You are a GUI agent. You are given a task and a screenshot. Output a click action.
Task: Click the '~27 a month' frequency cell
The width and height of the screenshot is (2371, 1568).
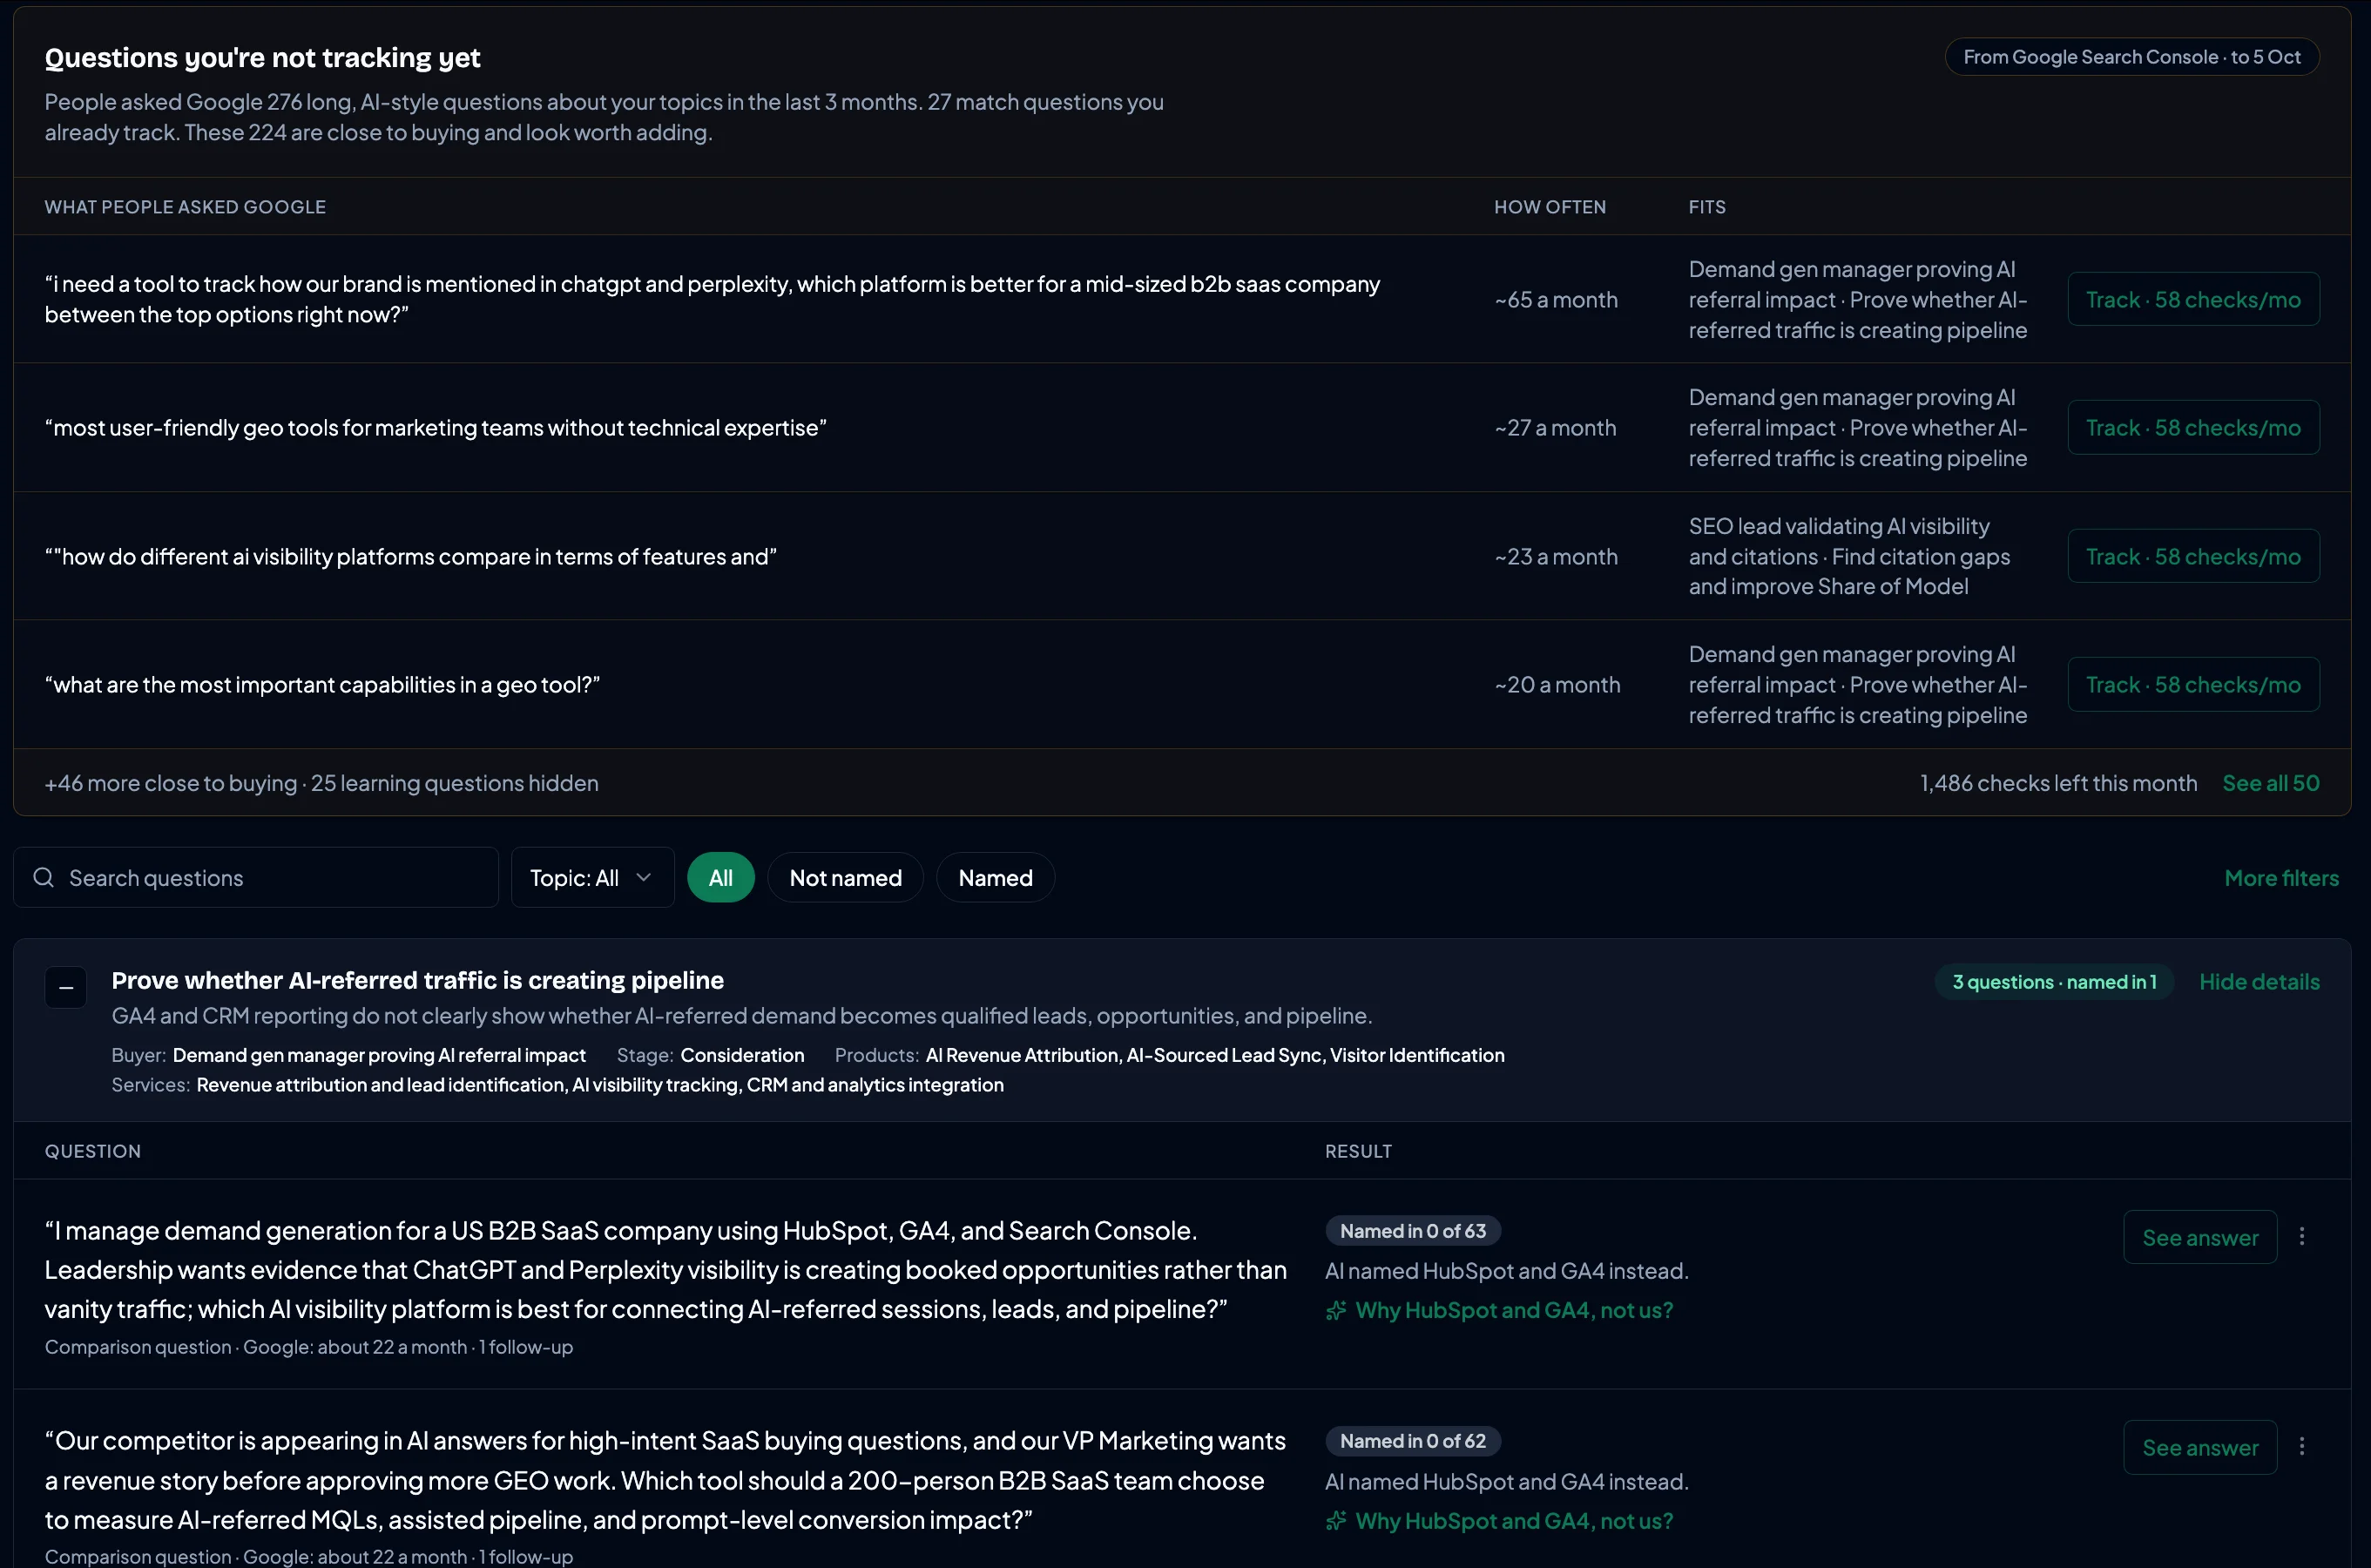(x=1555, y=427)
